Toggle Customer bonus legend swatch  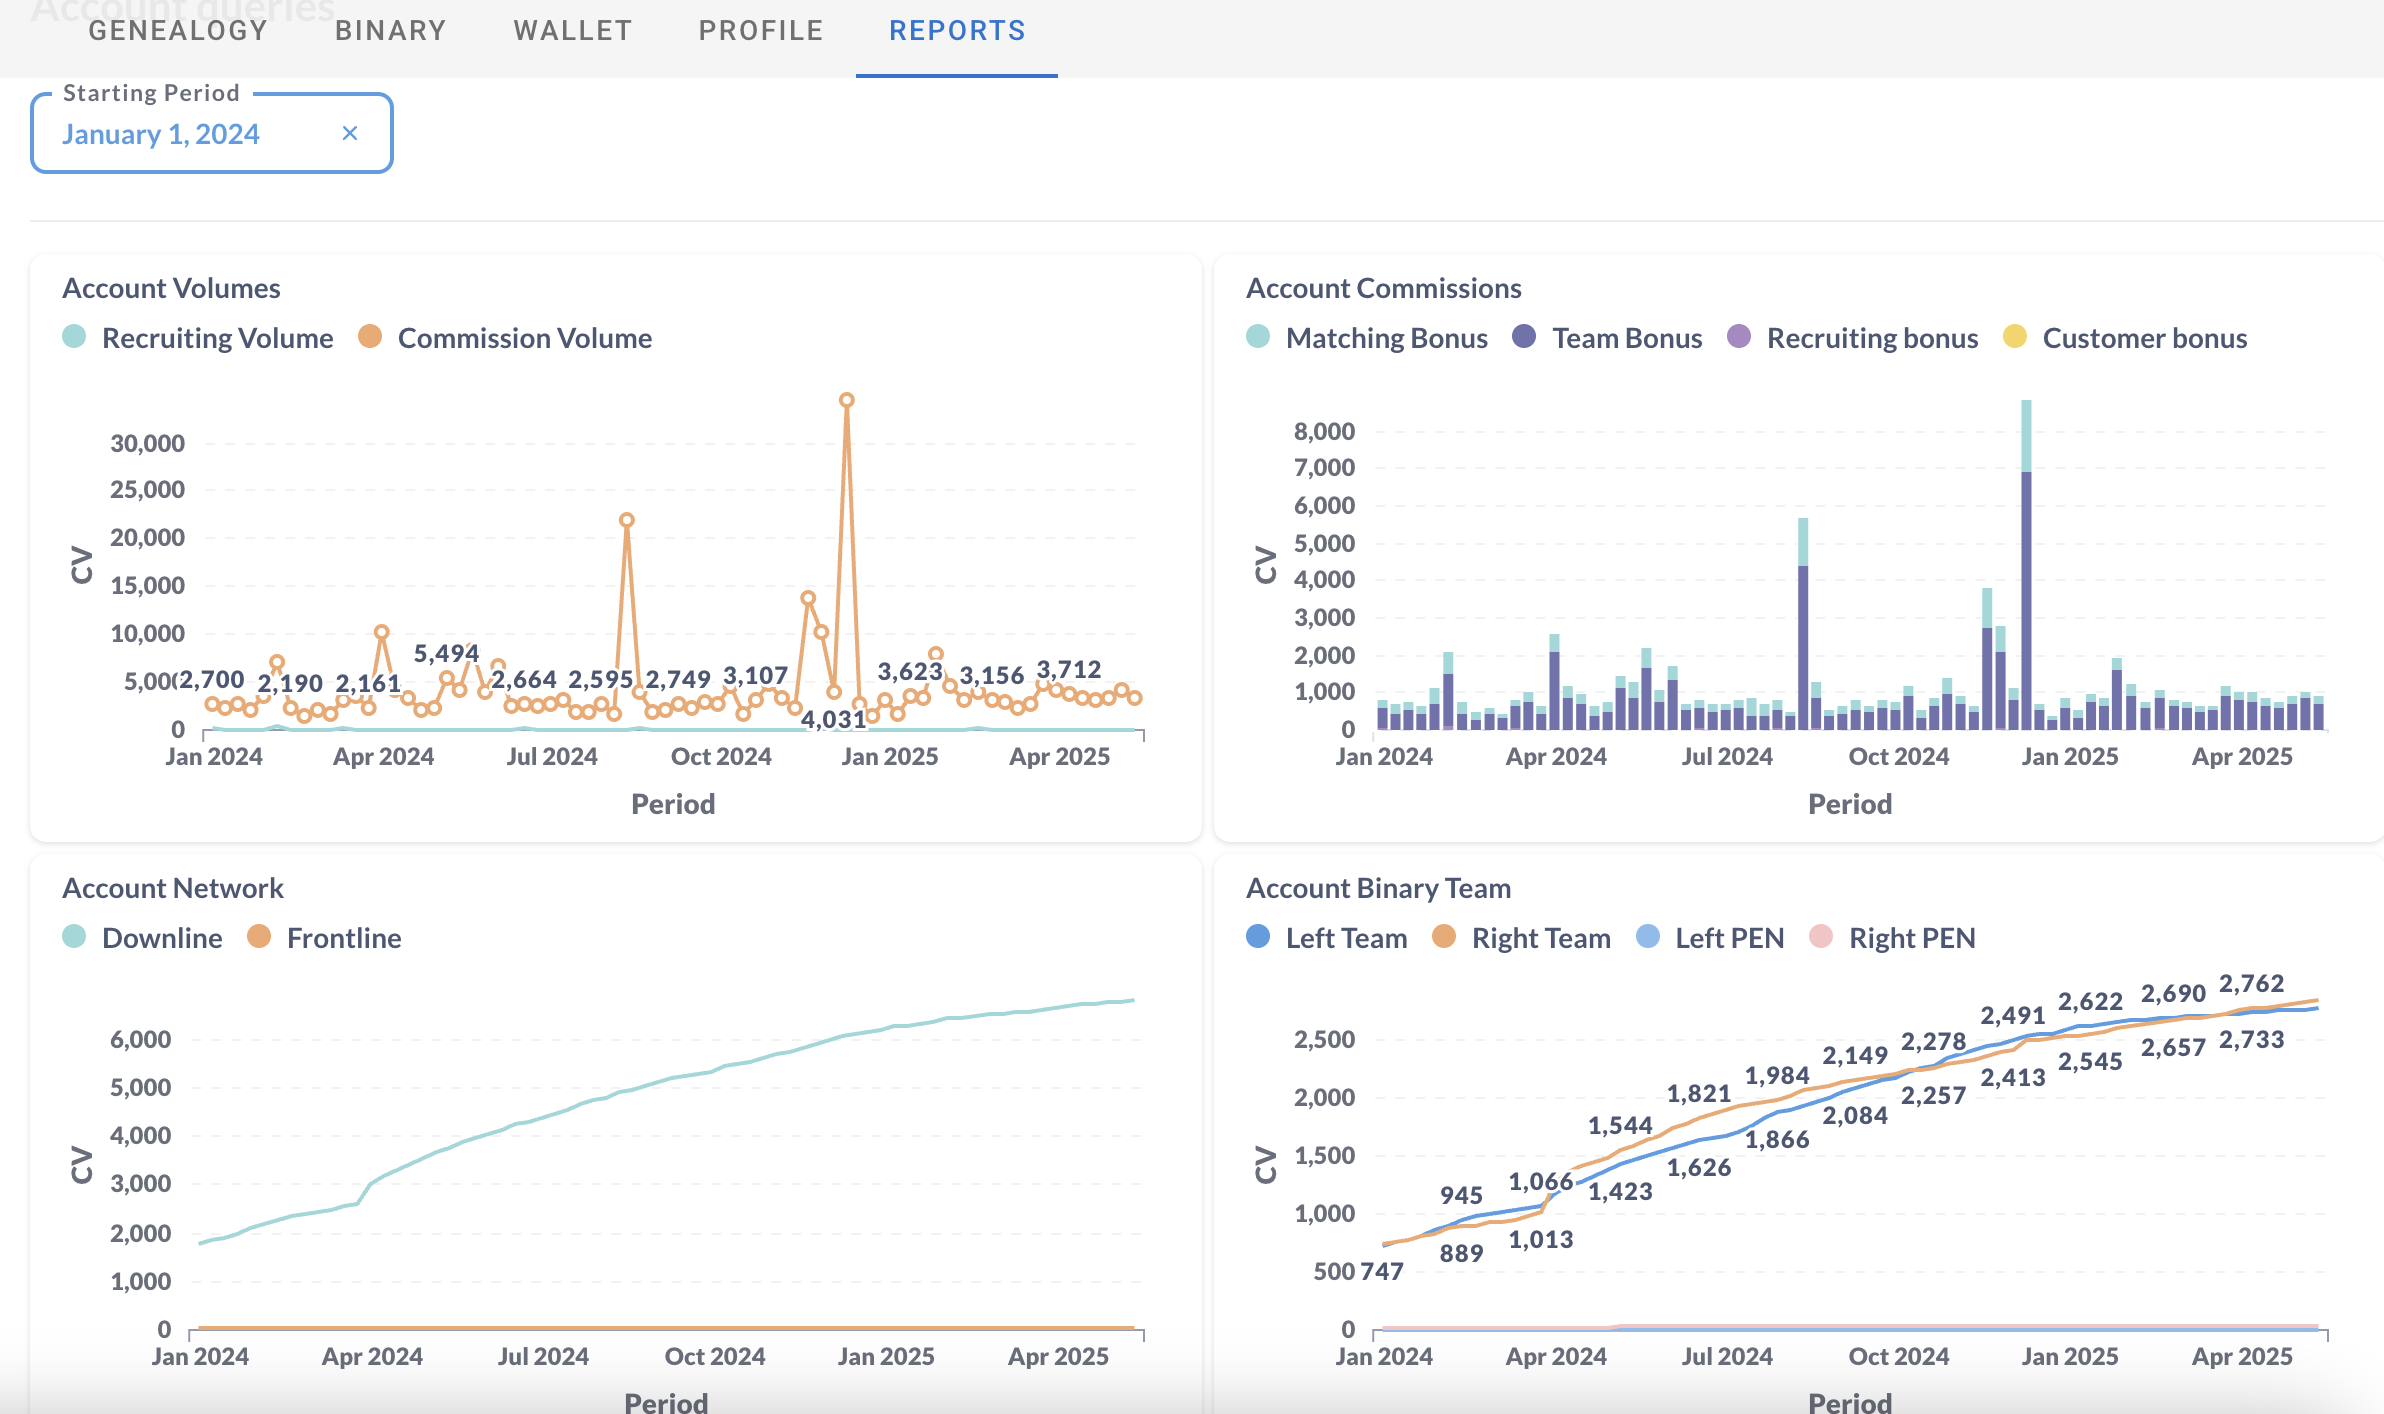2015,337
